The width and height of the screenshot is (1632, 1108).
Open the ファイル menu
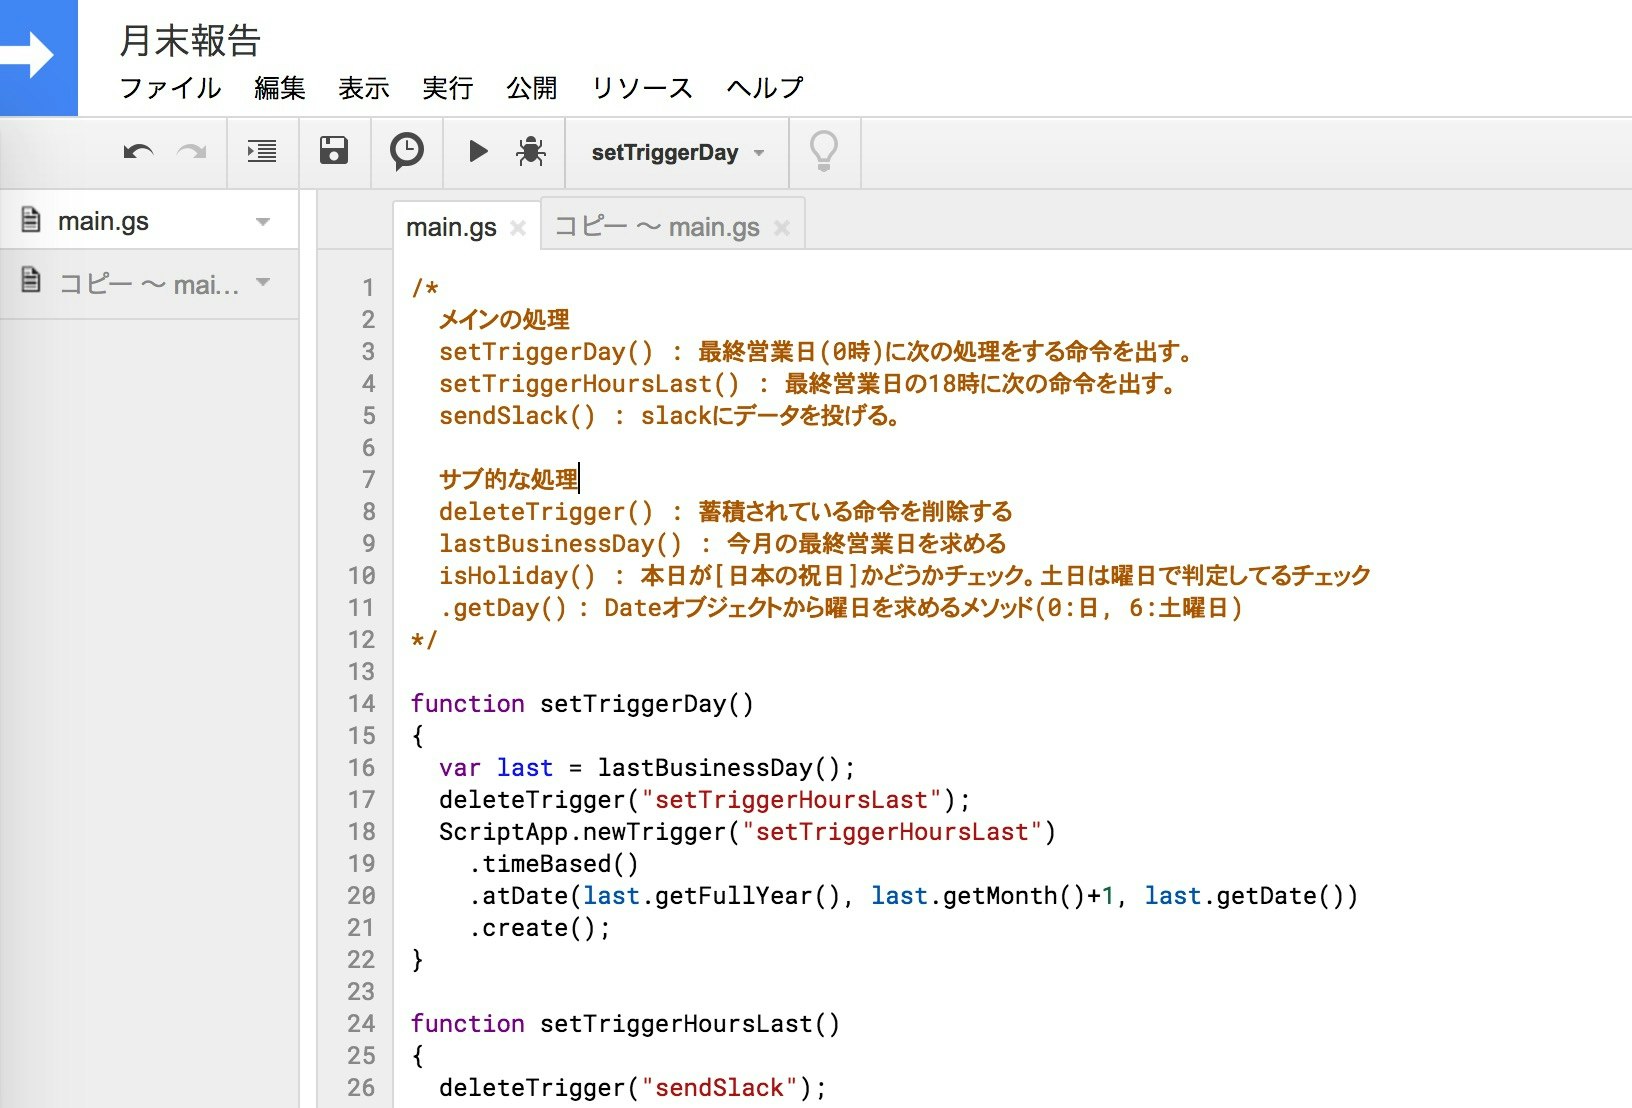[x=170, y=88]
